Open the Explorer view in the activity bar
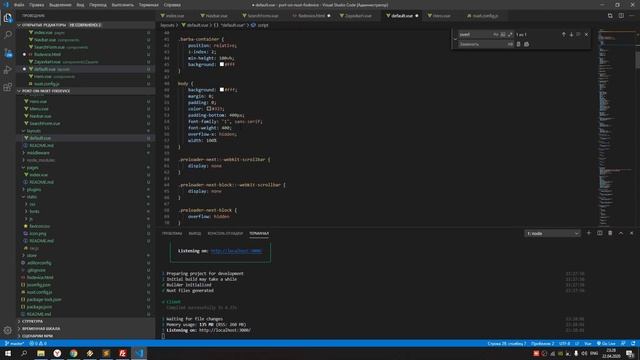Screen dimensions: 640x360 8,18
